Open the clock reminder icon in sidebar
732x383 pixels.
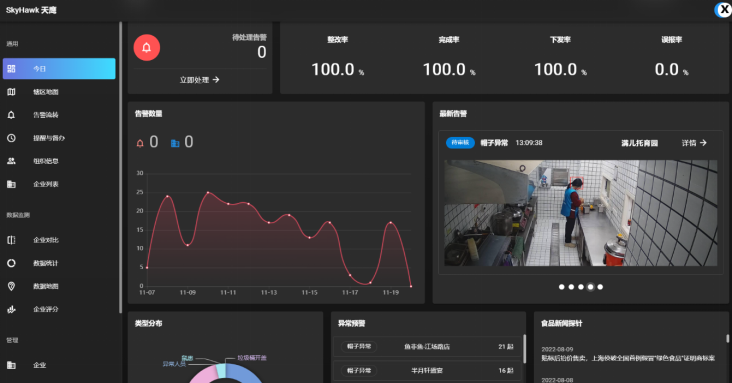click(x=11, y=138)
